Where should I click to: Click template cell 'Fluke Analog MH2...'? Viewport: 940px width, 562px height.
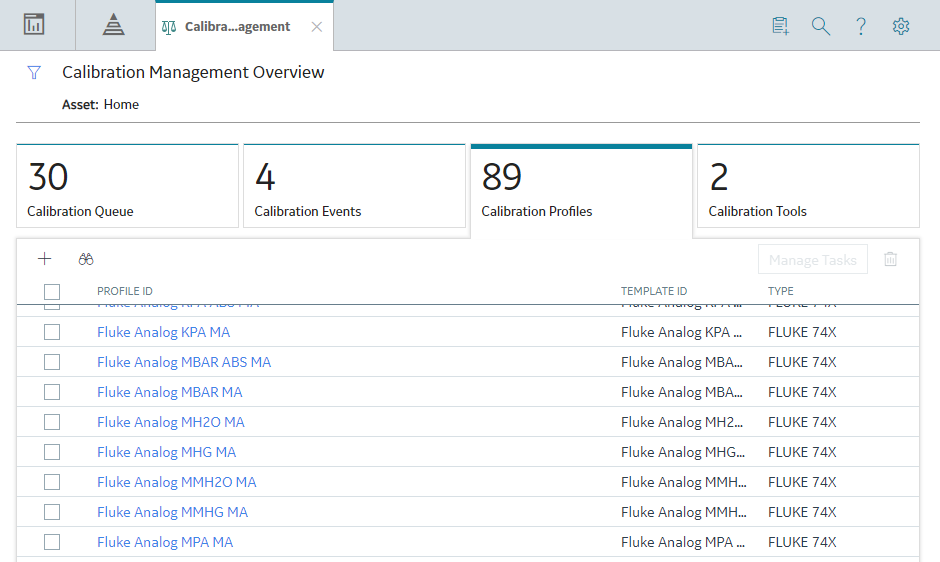pyautogui.click(x=682, y=422)
